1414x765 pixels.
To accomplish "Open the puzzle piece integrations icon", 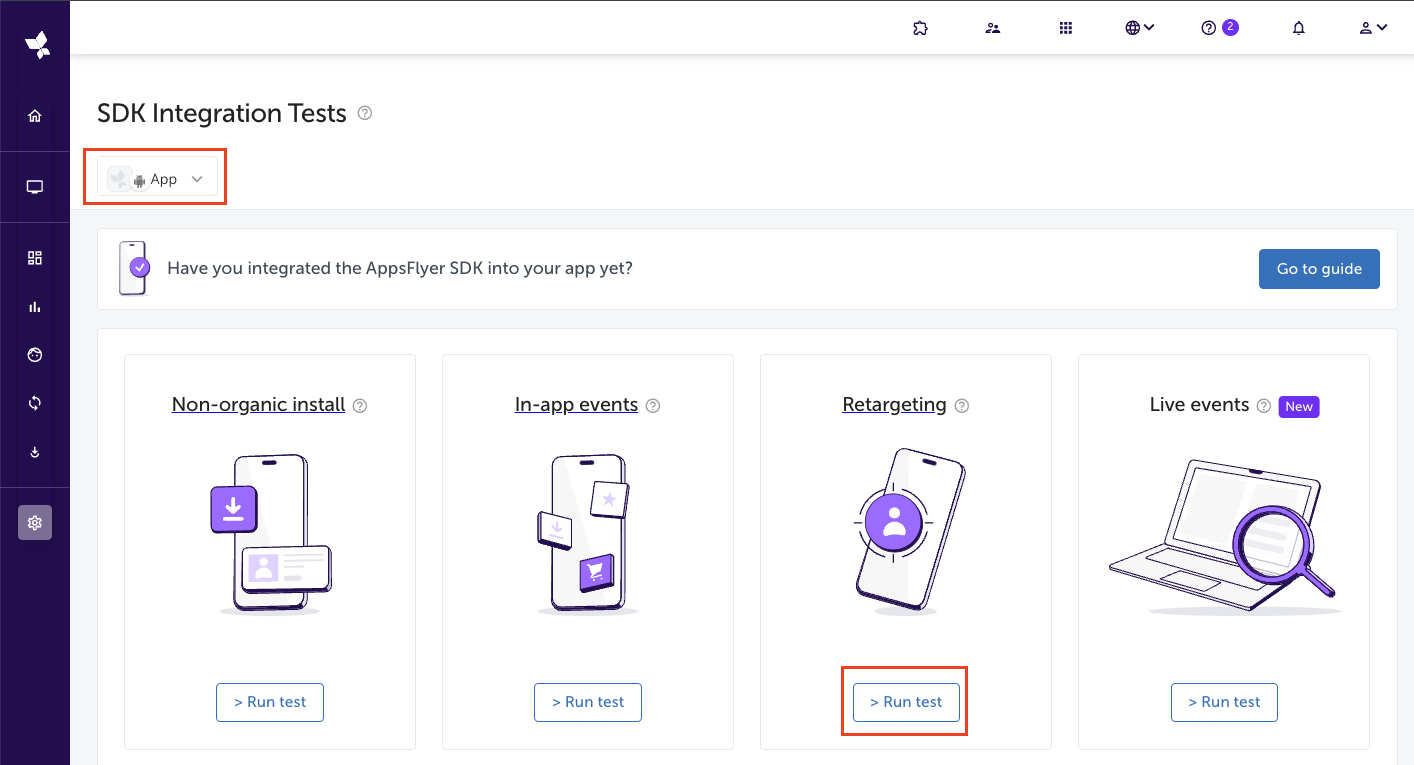I will [x=920, y=28].
